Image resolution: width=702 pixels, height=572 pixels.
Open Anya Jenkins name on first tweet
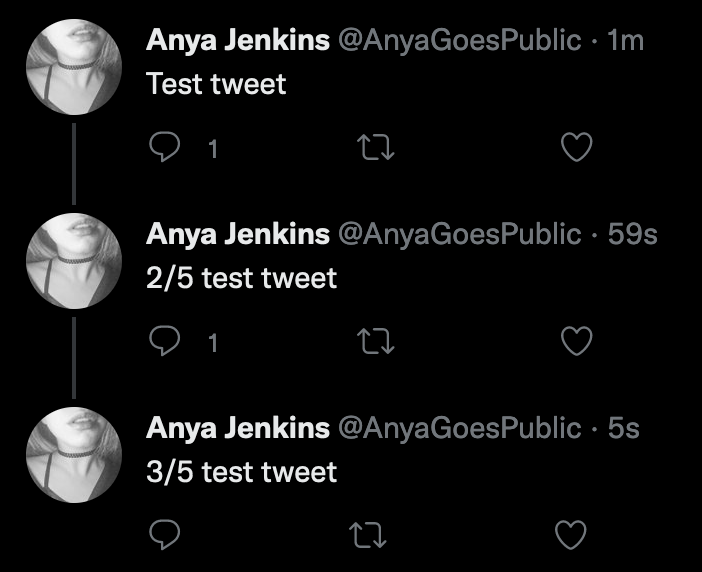point(237,40)
